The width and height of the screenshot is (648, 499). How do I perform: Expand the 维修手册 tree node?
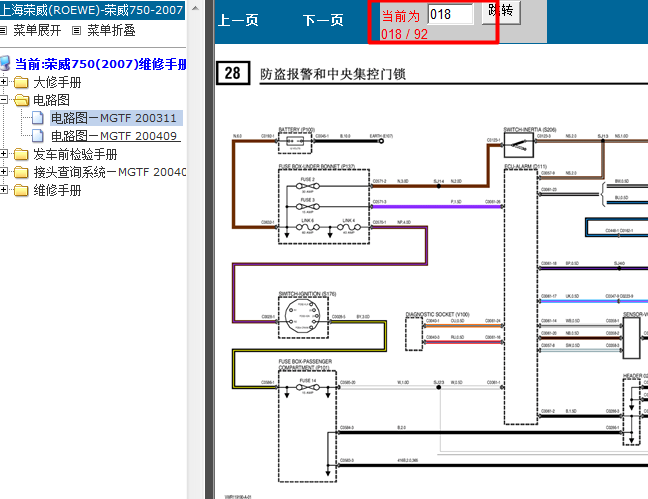[x=3, y=190]
